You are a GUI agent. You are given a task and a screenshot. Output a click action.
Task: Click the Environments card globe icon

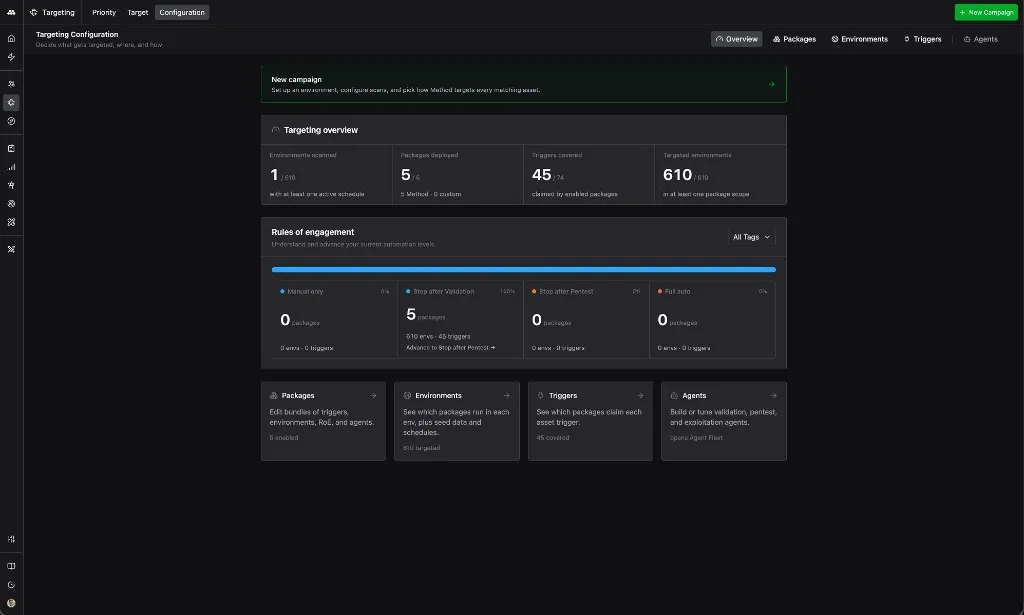click(408, 396)
